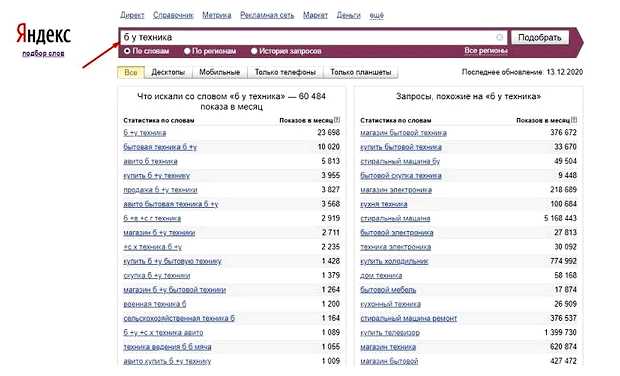
Task: Open similar query 'бытовой электроника'
Action: 397,233
